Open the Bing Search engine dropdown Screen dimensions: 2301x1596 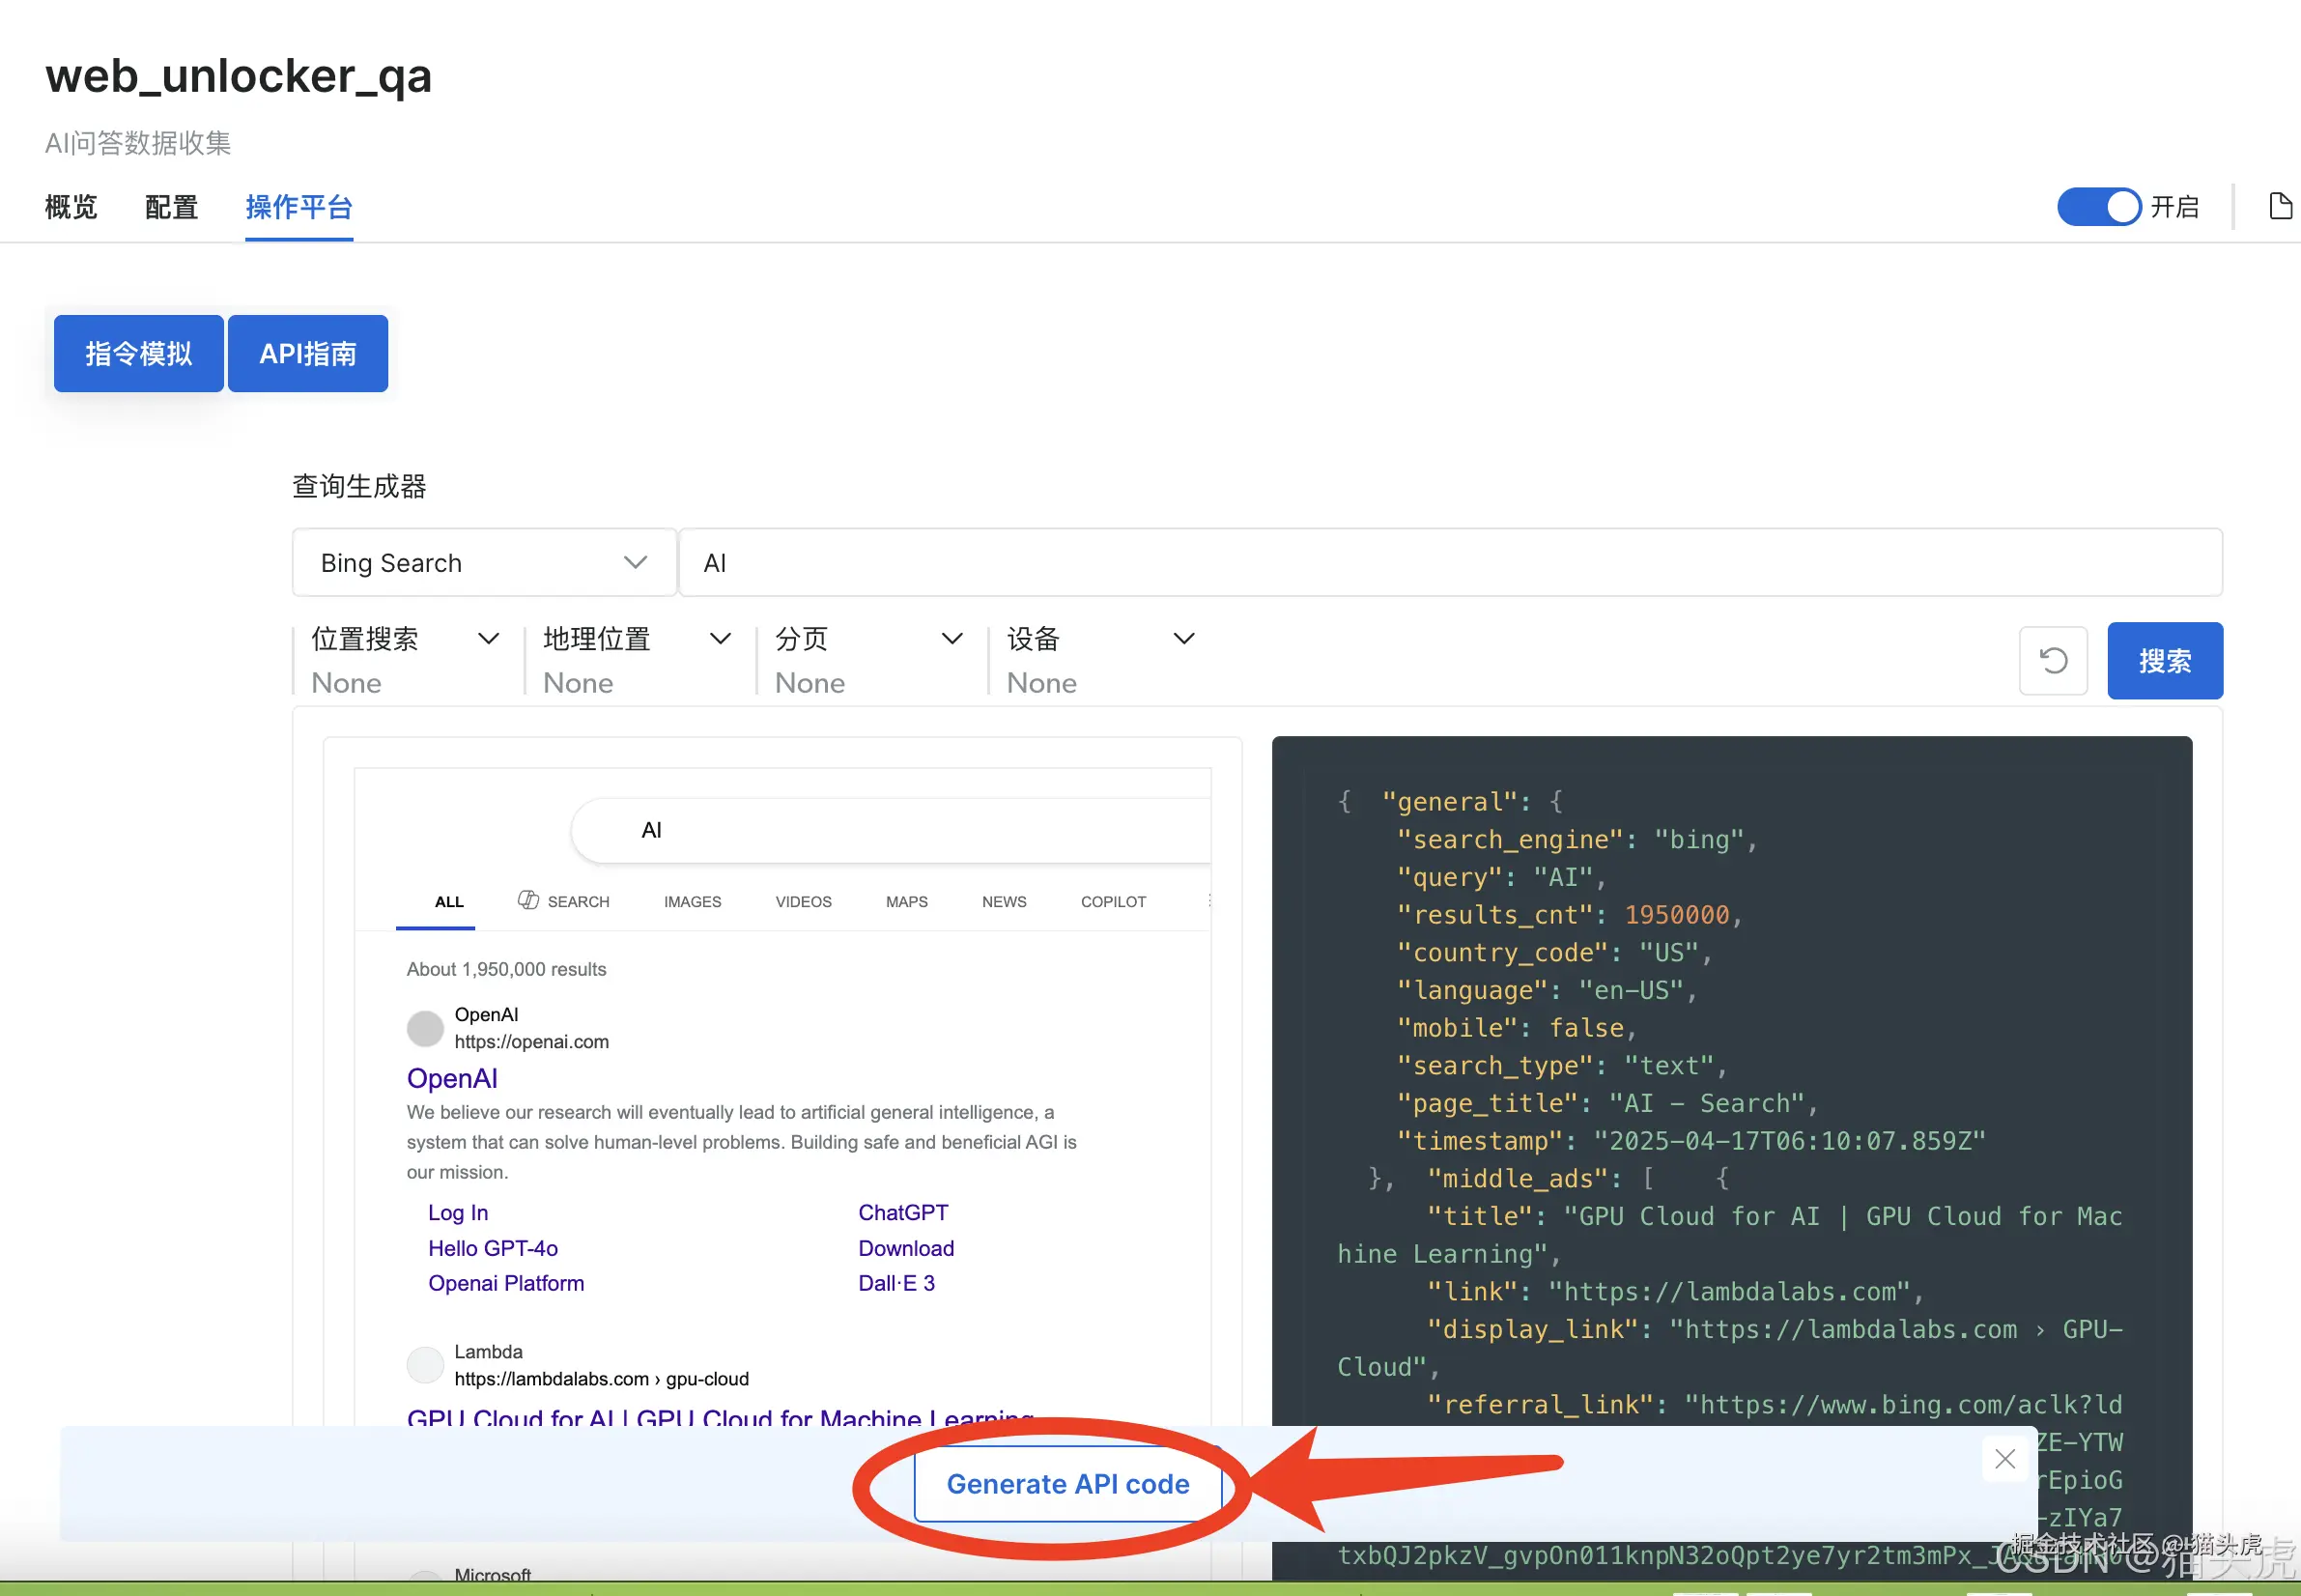(x=484, y=563)
